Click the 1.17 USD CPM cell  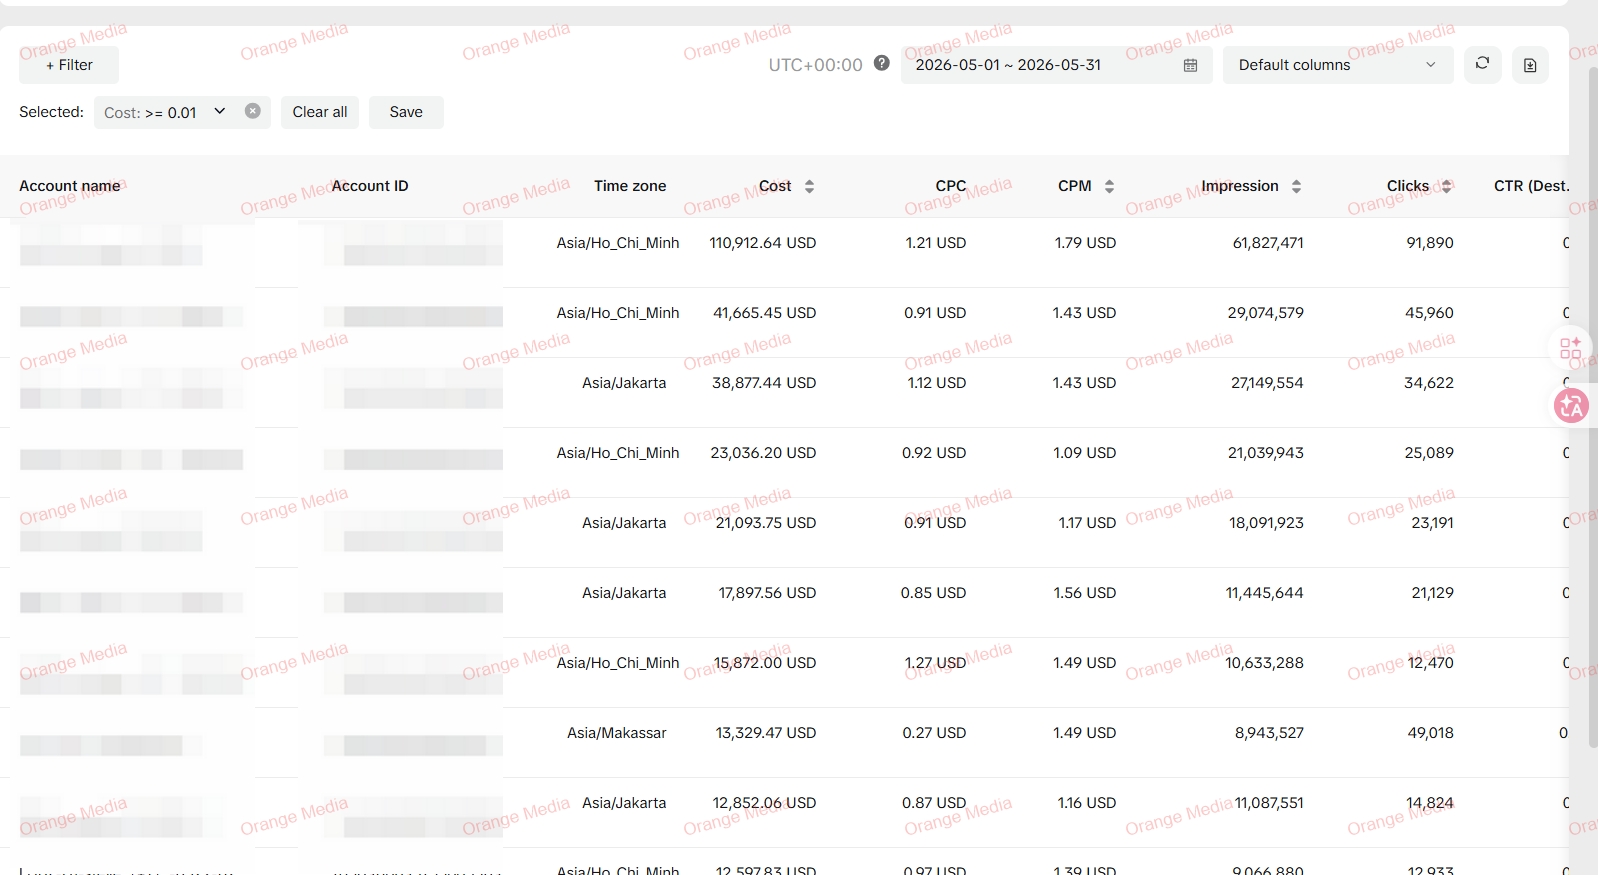(x=1087, y=523)
